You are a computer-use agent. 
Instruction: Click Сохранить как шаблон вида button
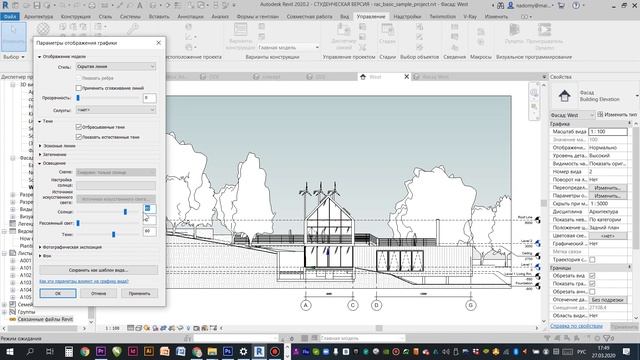98,270
